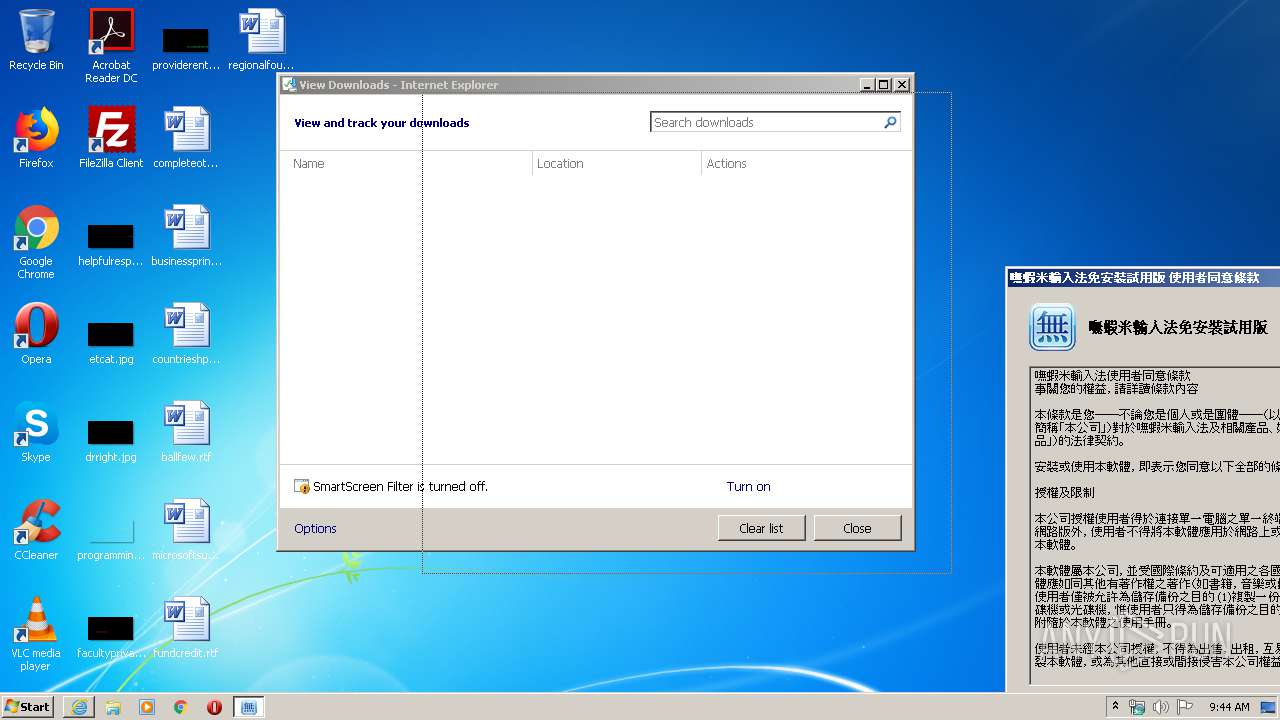Image resolution: width=1280 pixels, height=720 pixels.
Task: Open Chrome from the taskbar
Action: click(181, 707)
